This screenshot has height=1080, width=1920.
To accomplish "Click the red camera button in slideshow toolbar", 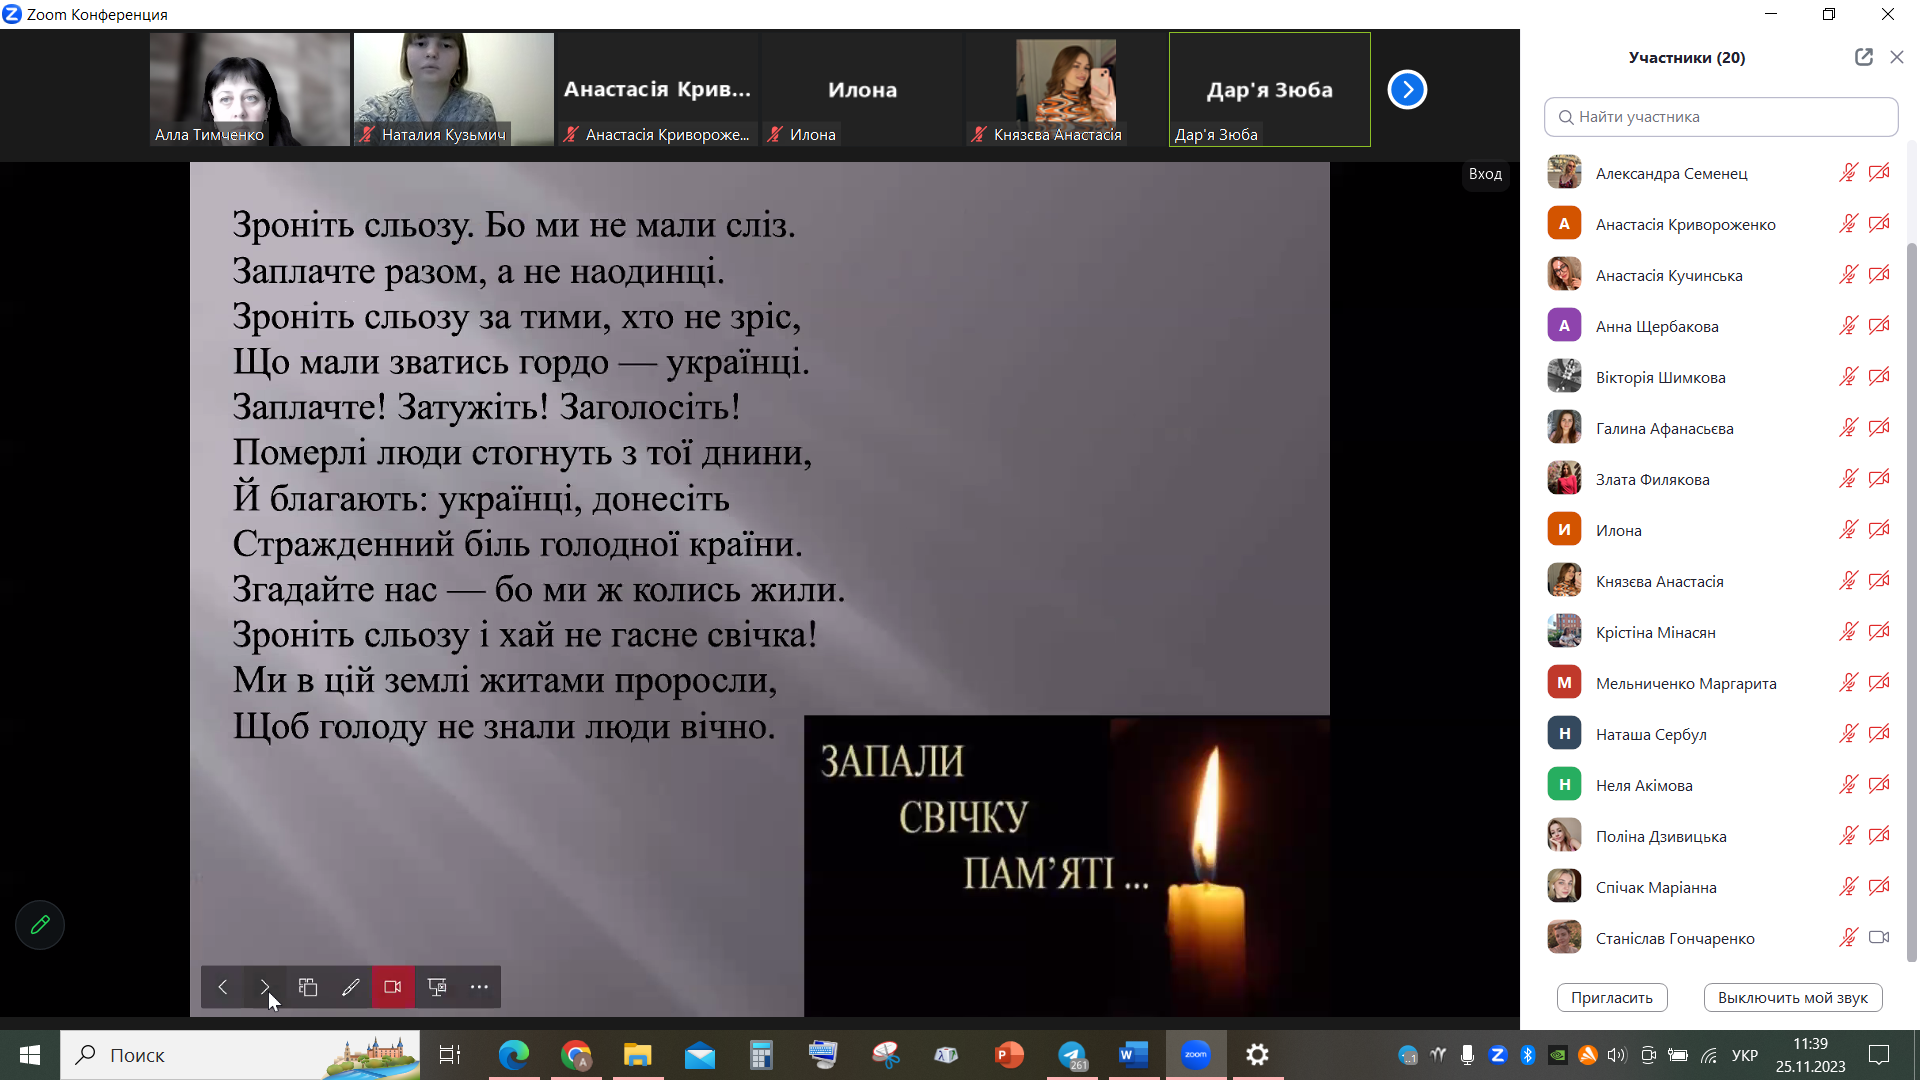I will (393, 987).
